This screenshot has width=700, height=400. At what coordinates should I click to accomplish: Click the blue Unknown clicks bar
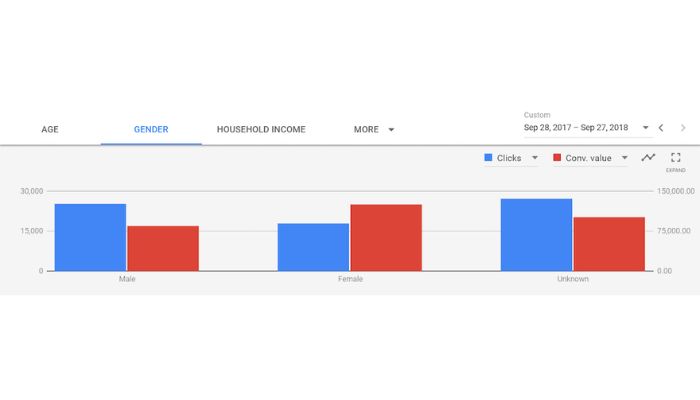[x=536, y=235]
